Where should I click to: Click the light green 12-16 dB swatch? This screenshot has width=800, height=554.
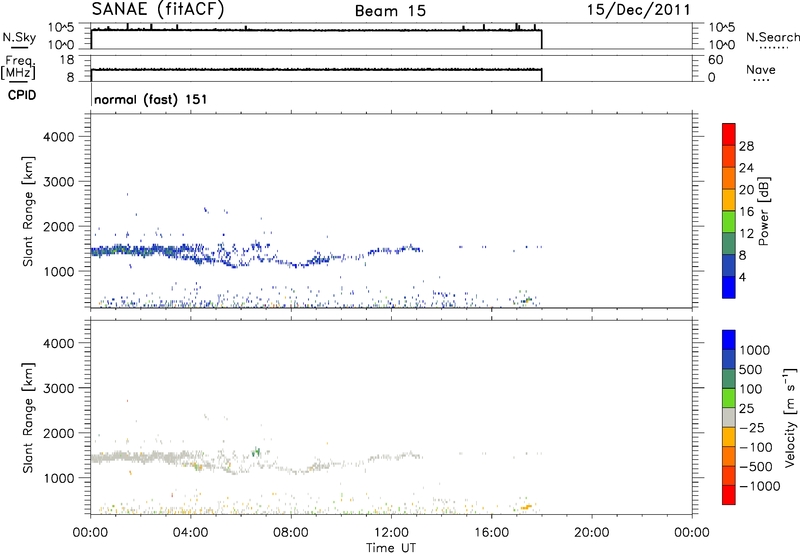729,221
